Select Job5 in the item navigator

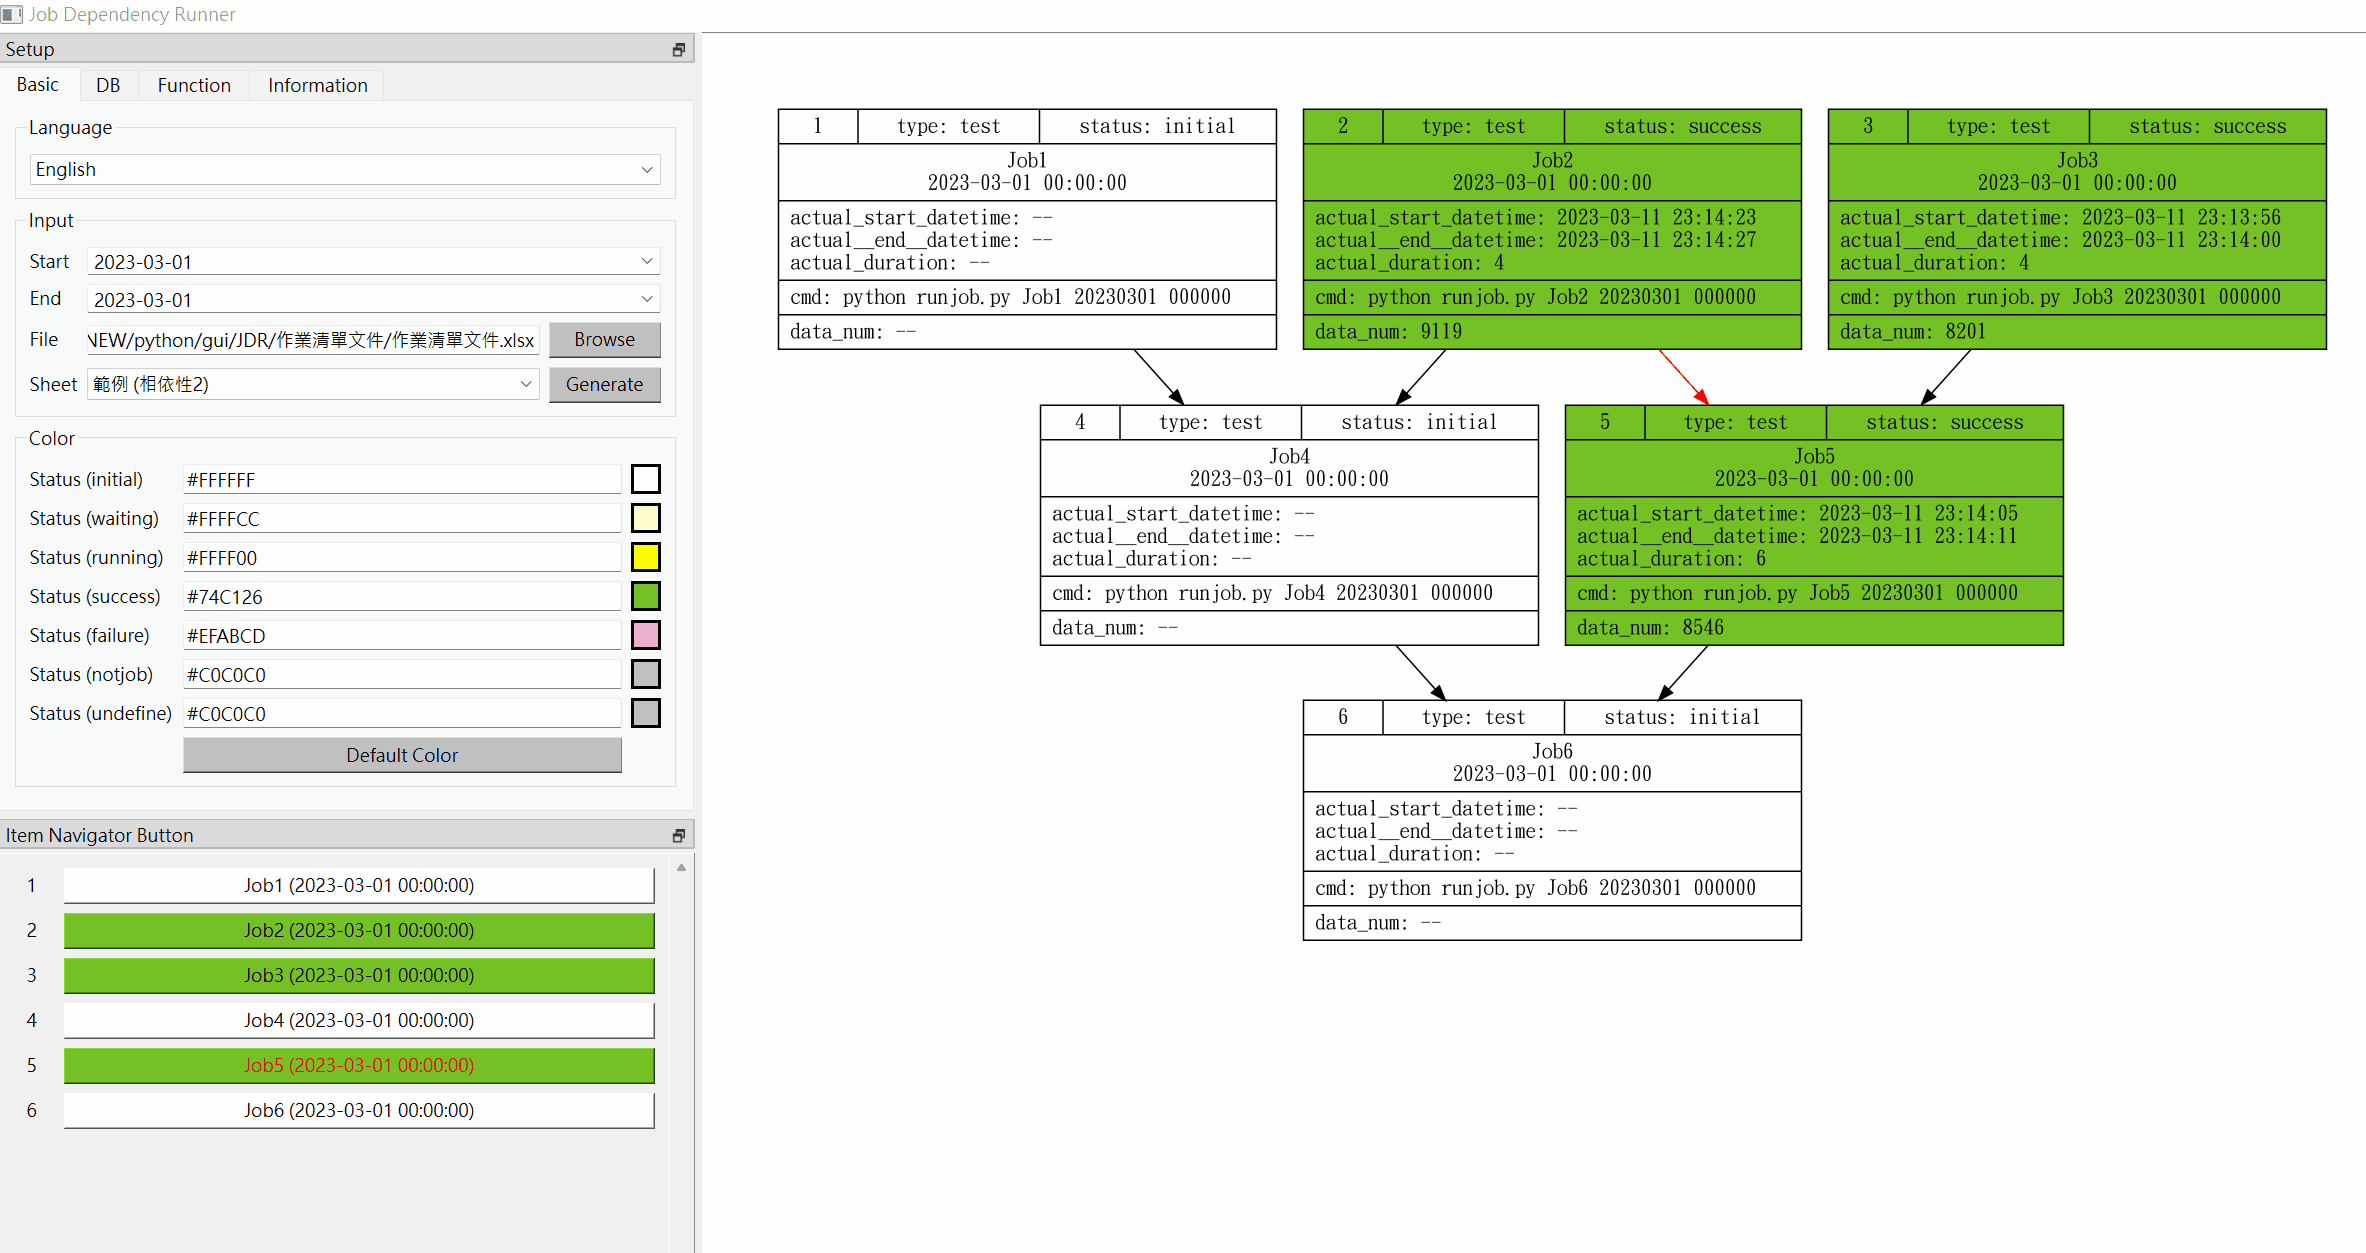[358, 1065]
